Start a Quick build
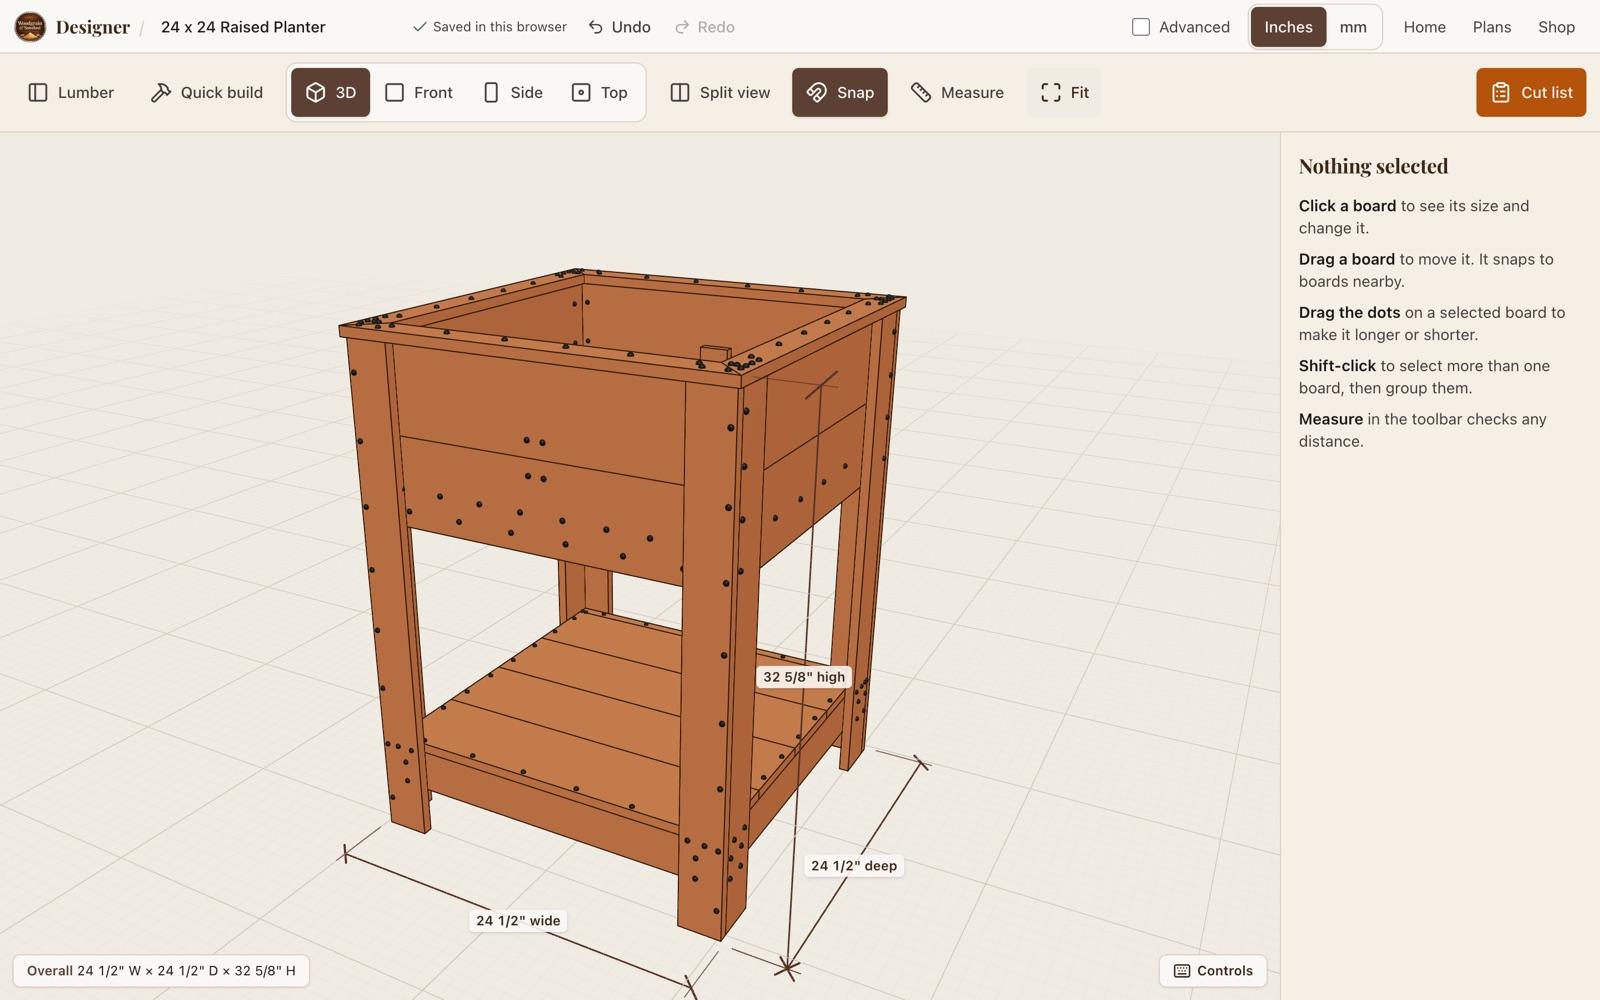The height and width of the screenshot is (1000, 1600). tap(206, 92)
